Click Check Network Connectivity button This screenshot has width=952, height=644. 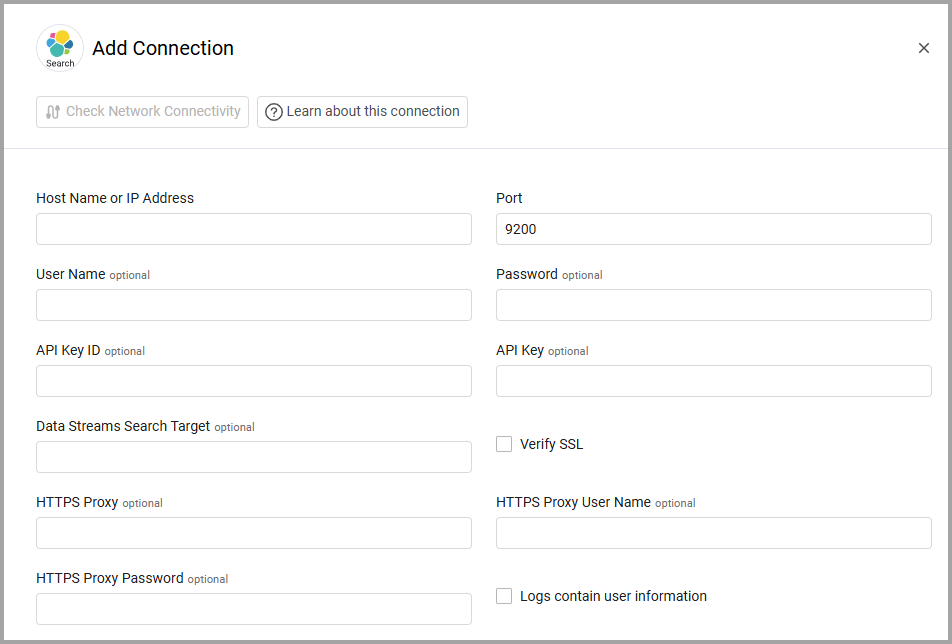pyautogui.click(x=142, y=112)
